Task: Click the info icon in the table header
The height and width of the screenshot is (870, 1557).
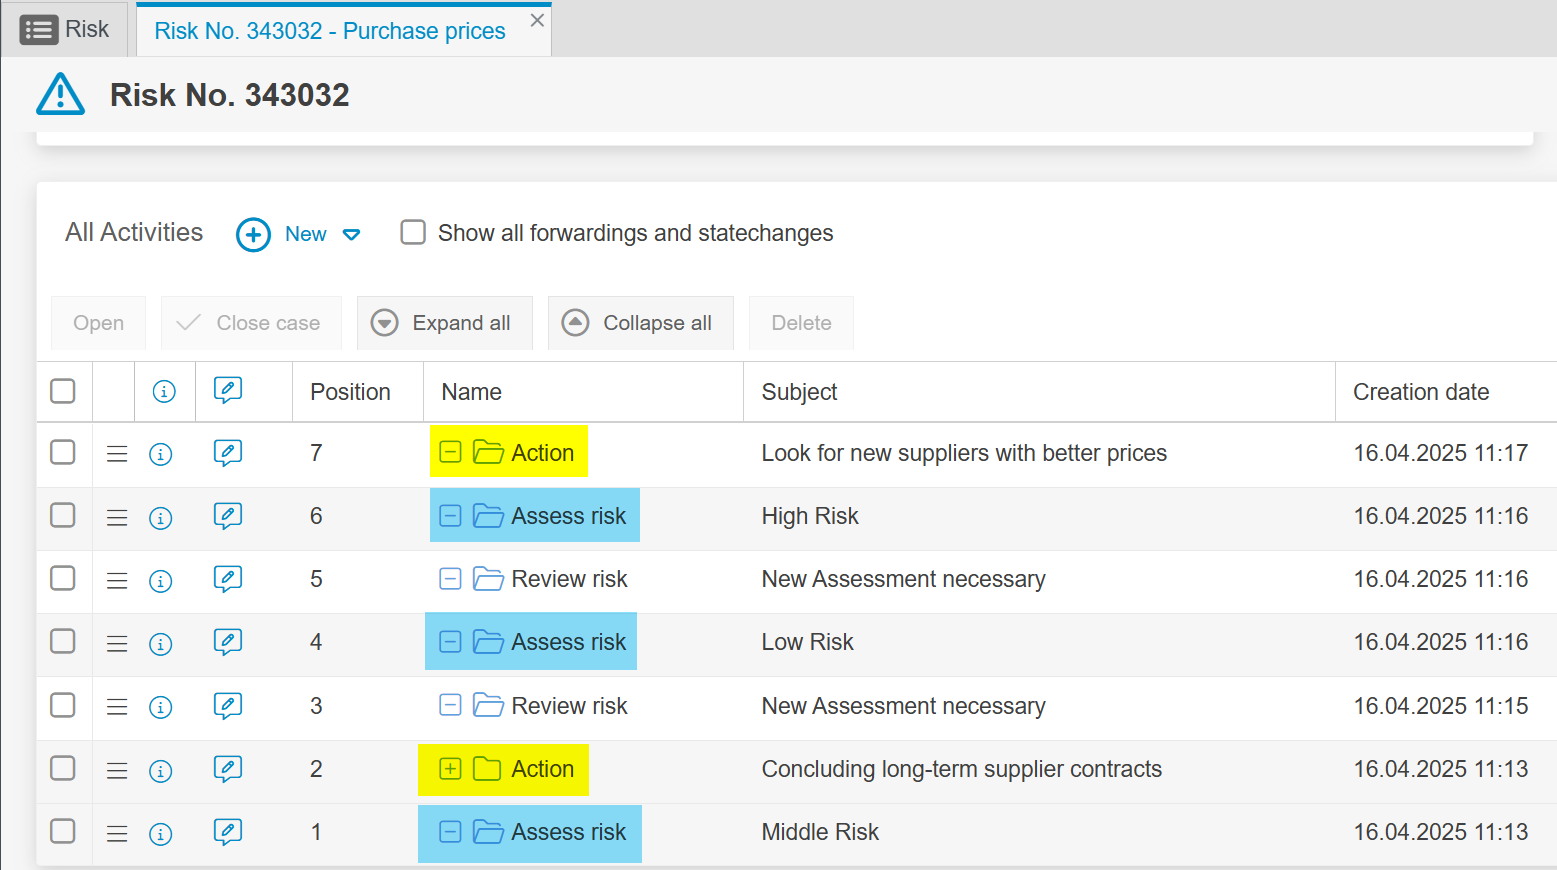Action: pos(164,392)
